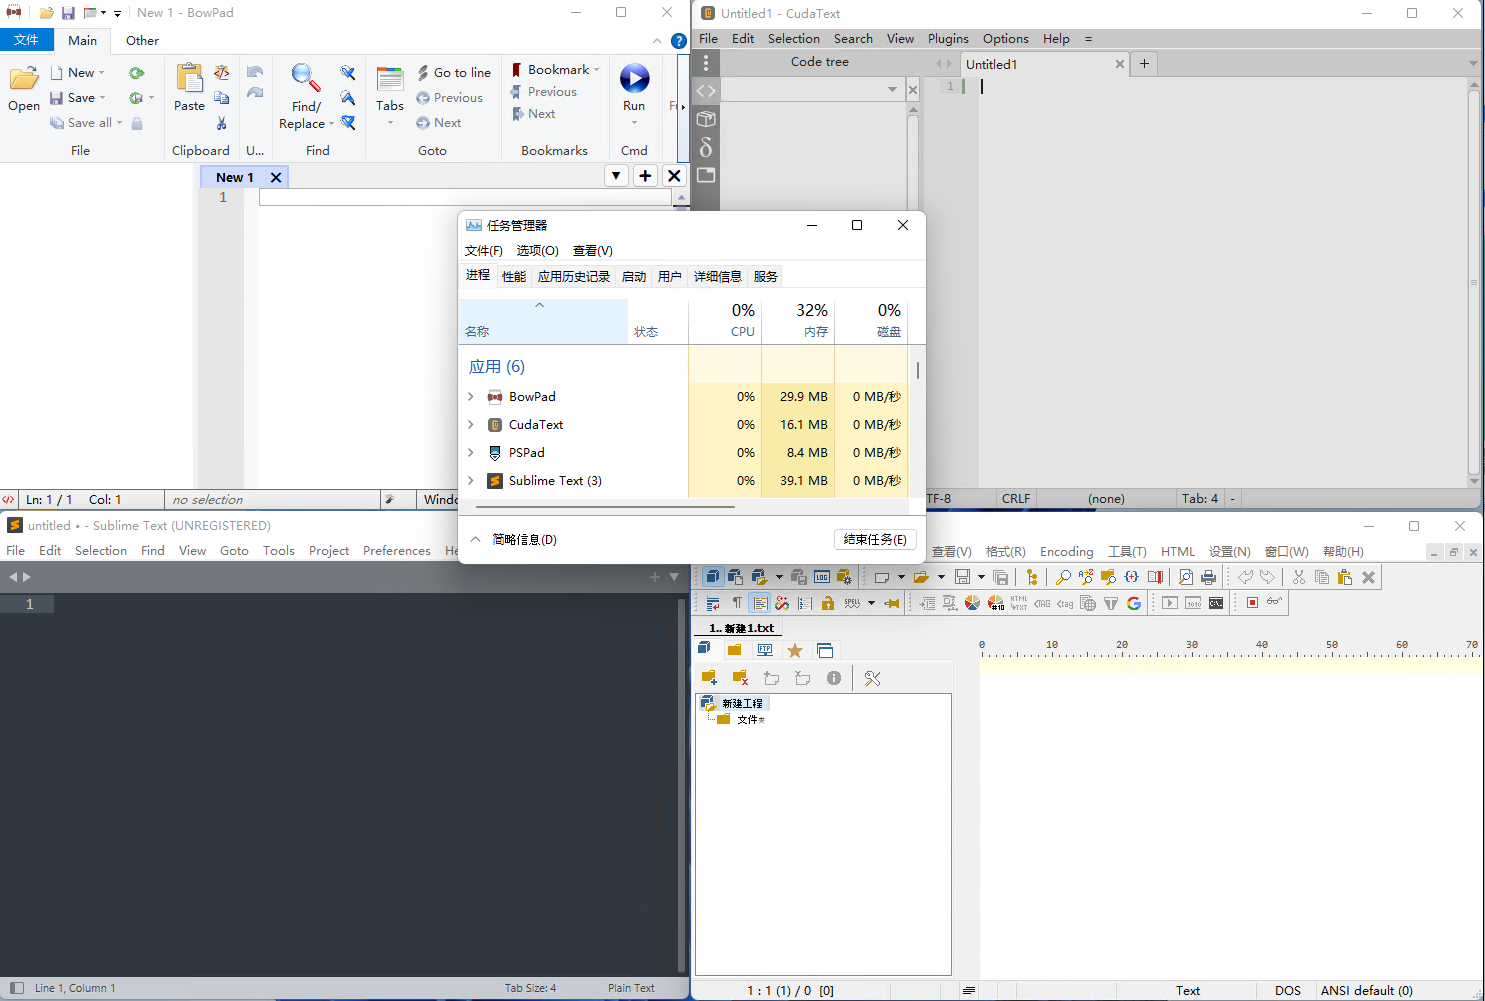This screenshot has width=1485, height=1001.
Task: Click the BowPad cut scissors icon
Action: click(x=222, y=123)
